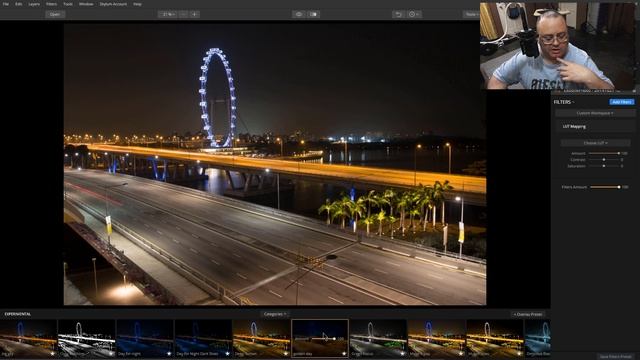The image size is (640, 360).
Task: Adjust the Saturation slider
Action: 604,166
